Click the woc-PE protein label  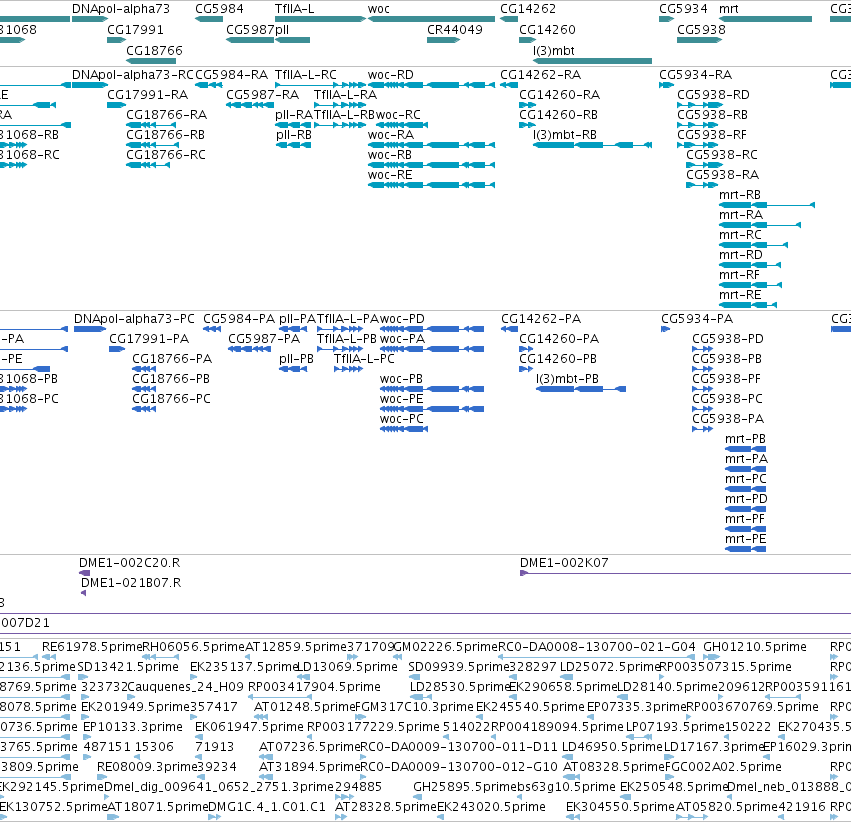[x=401, y=399]
